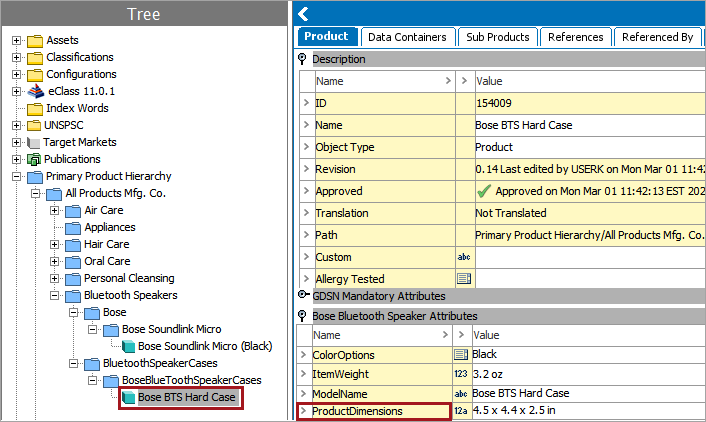Click the Primary Product Hierarchy blue folder icon
The height and width of the screenshot is (422, 706).
click(35, 177)
